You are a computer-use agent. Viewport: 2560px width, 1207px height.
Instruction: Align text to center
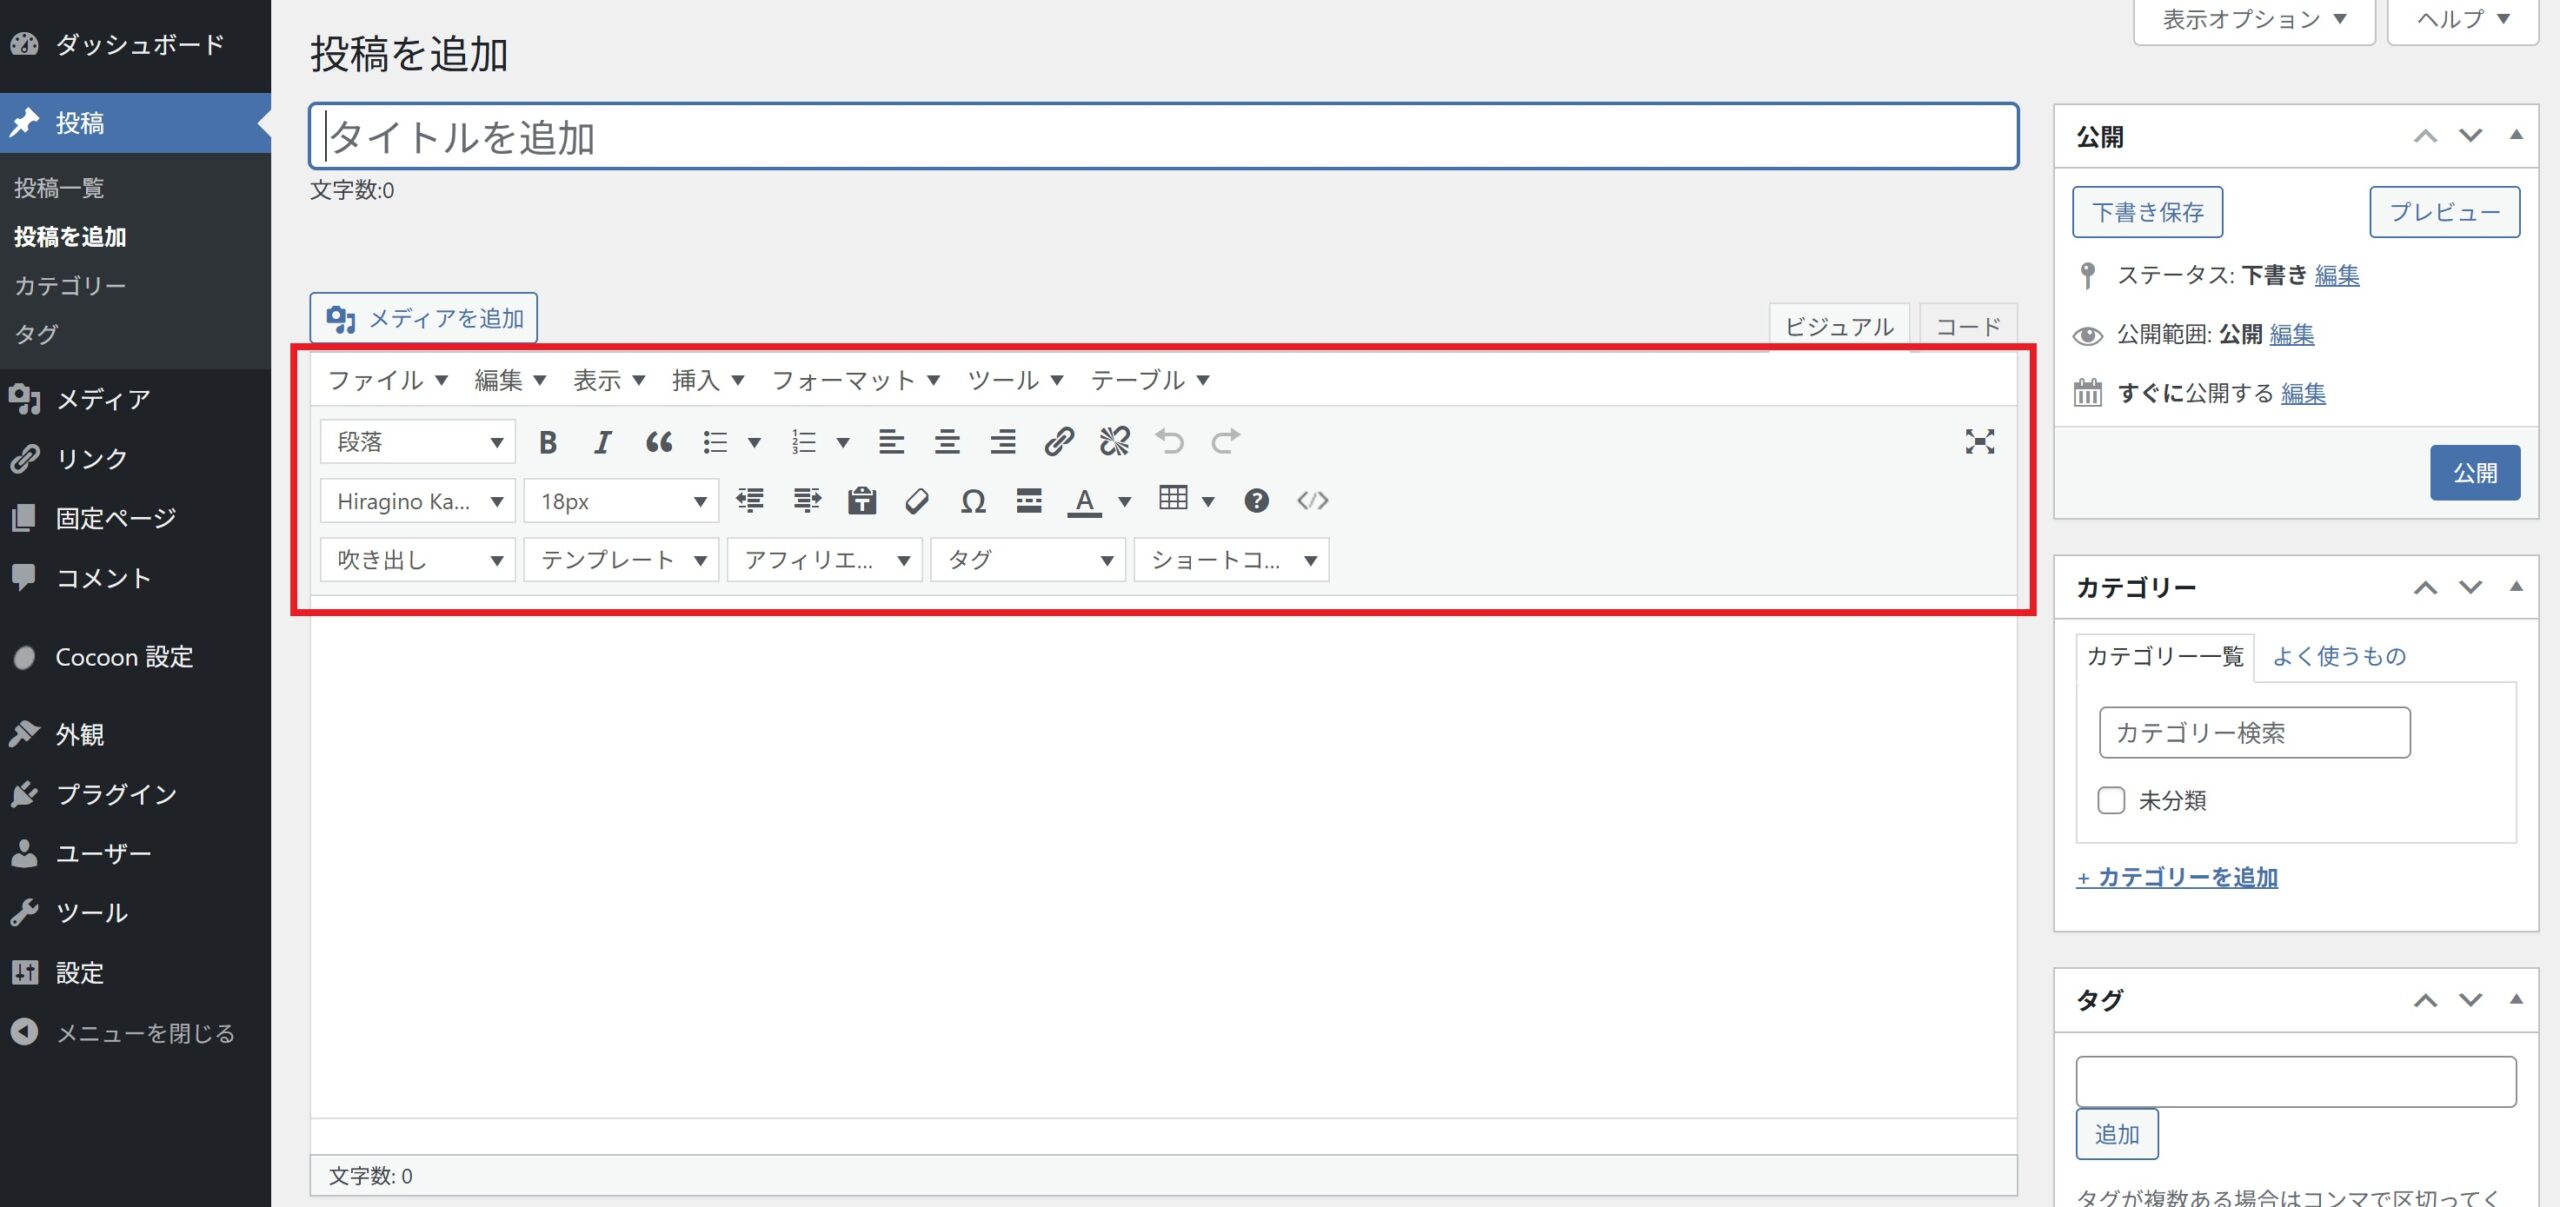coord(946,442)
